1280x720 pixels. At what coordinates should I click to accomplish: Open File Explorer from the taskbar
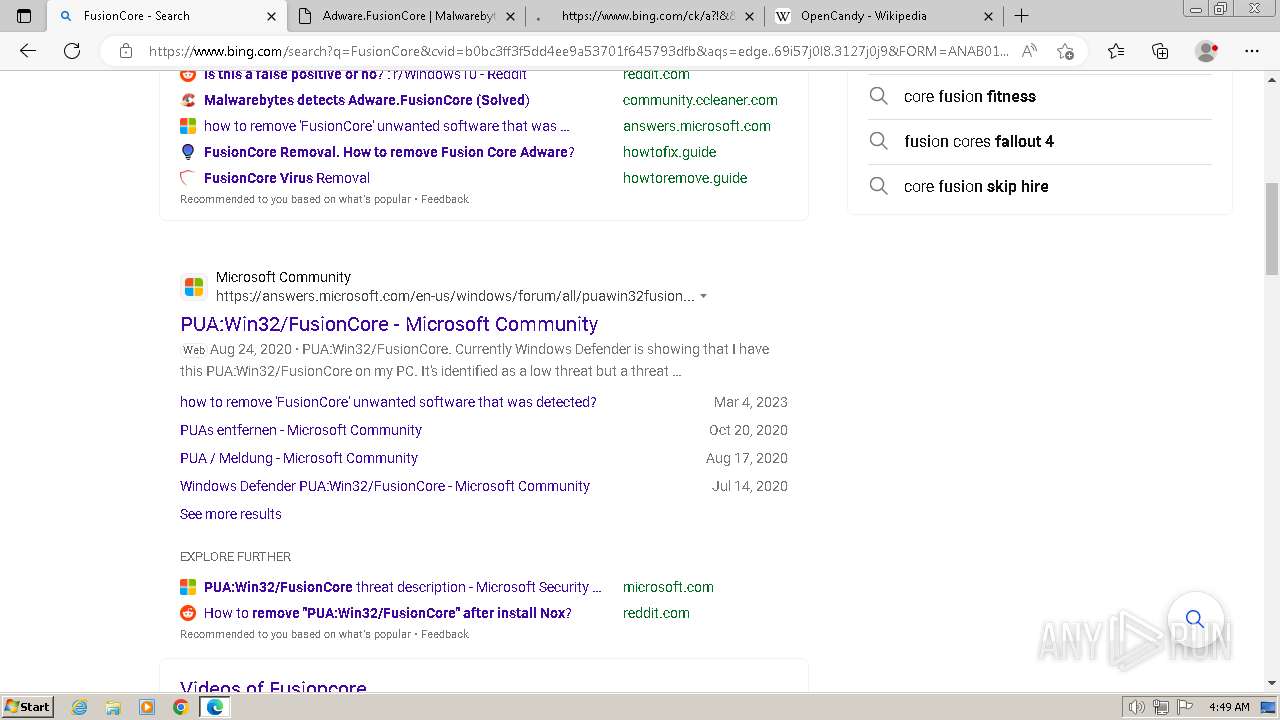pos(113,707)
